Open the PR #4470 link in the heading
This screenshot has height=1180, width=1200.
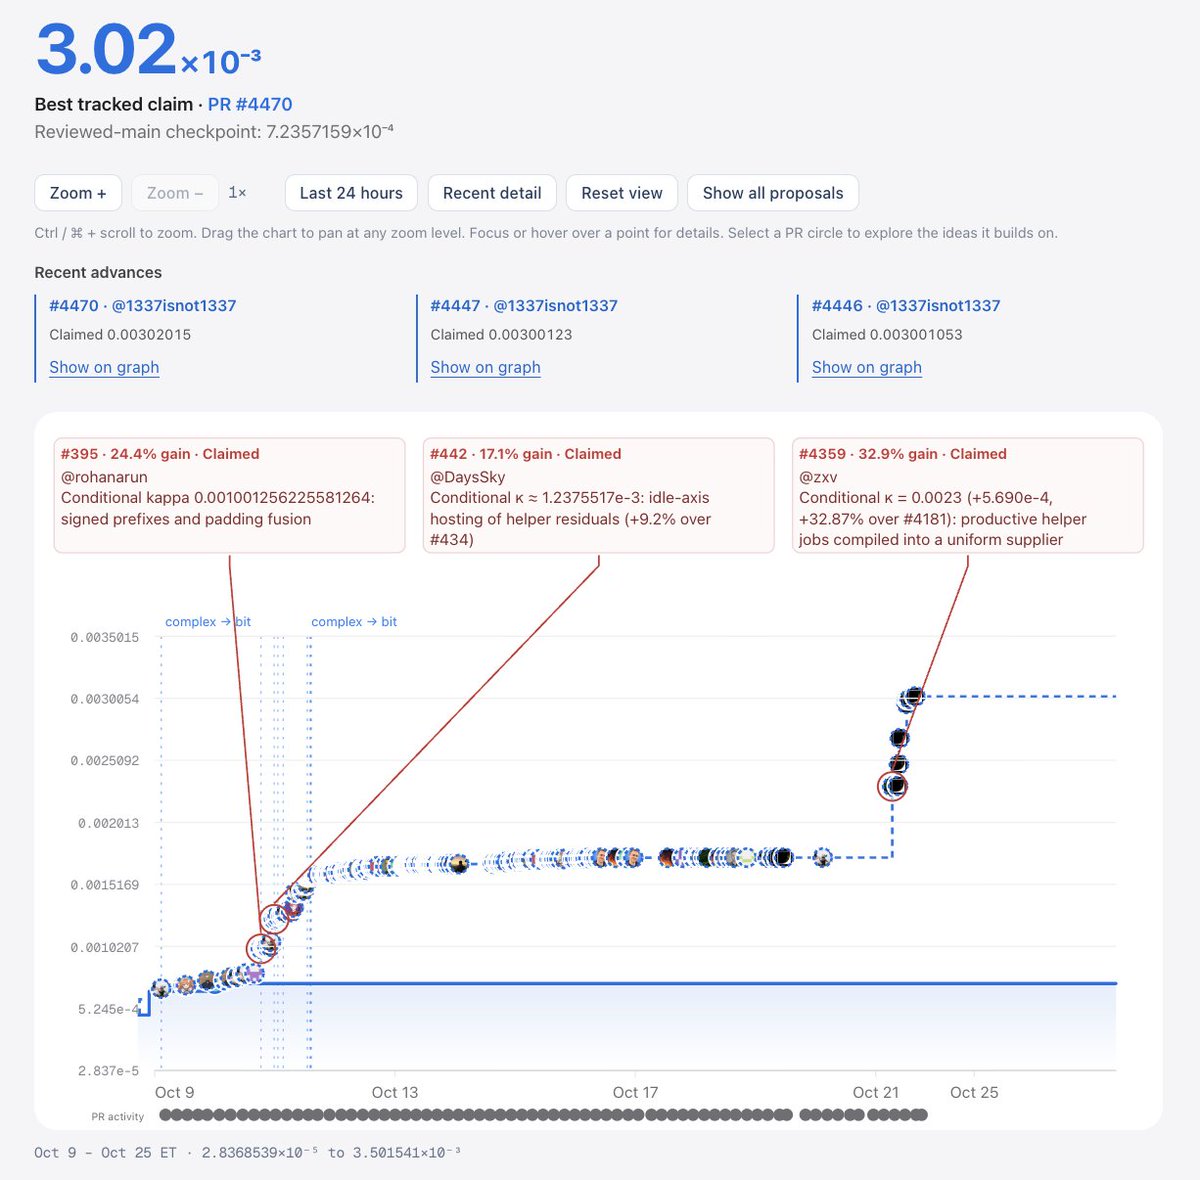250,104
